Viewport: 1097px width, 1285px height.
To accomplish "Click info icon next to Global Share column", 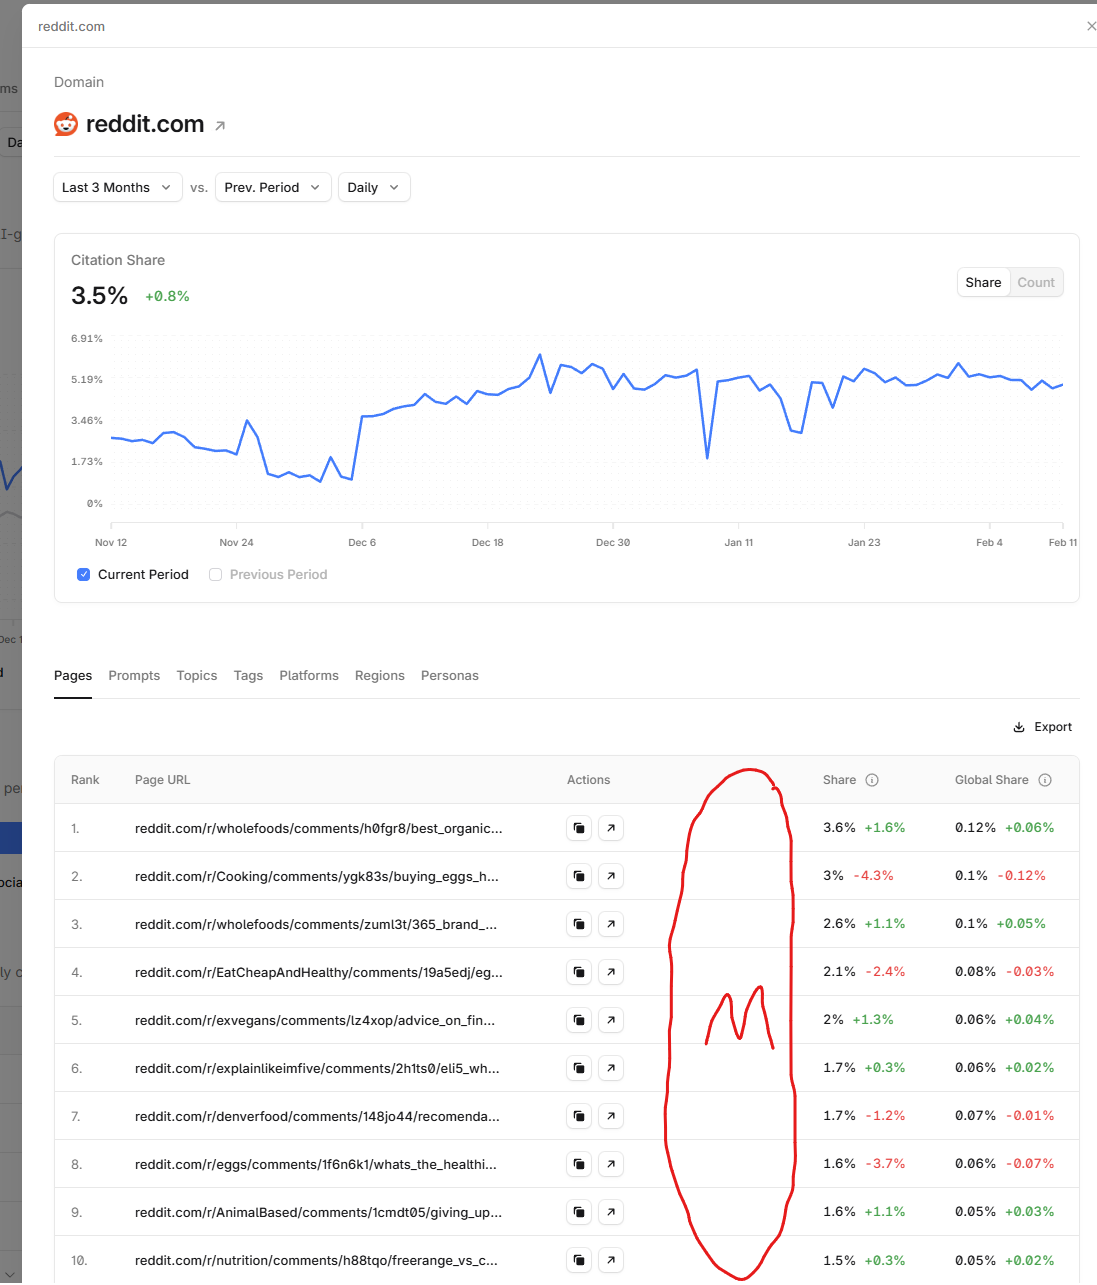I will click(1045, 780).
